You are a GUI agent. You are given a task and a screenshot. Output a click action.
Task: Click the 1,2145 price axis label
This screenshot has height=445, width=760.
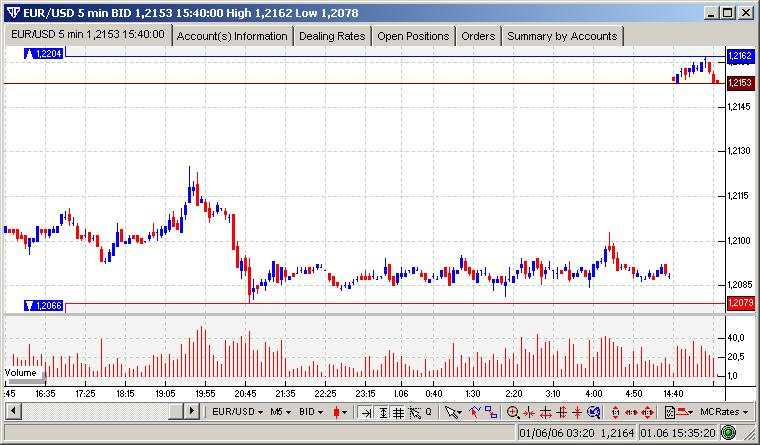[739, 106]
